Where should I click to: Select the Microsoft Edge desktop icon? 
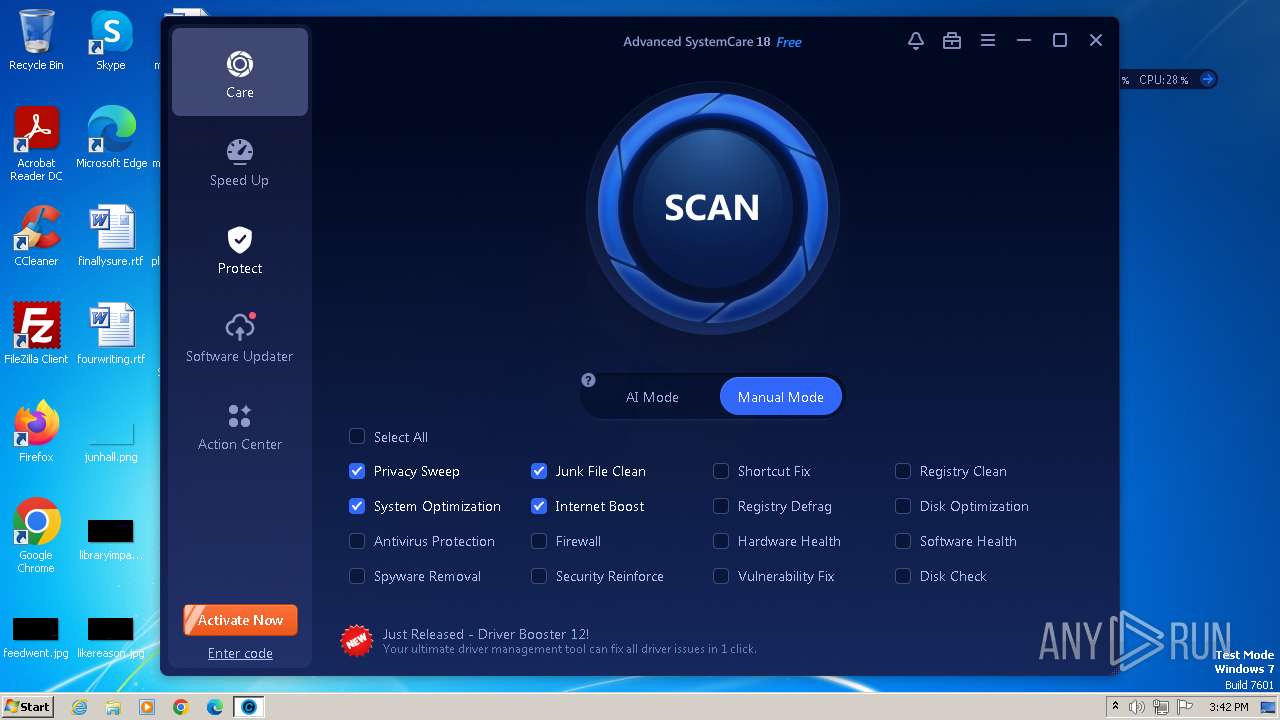[112, 138]
